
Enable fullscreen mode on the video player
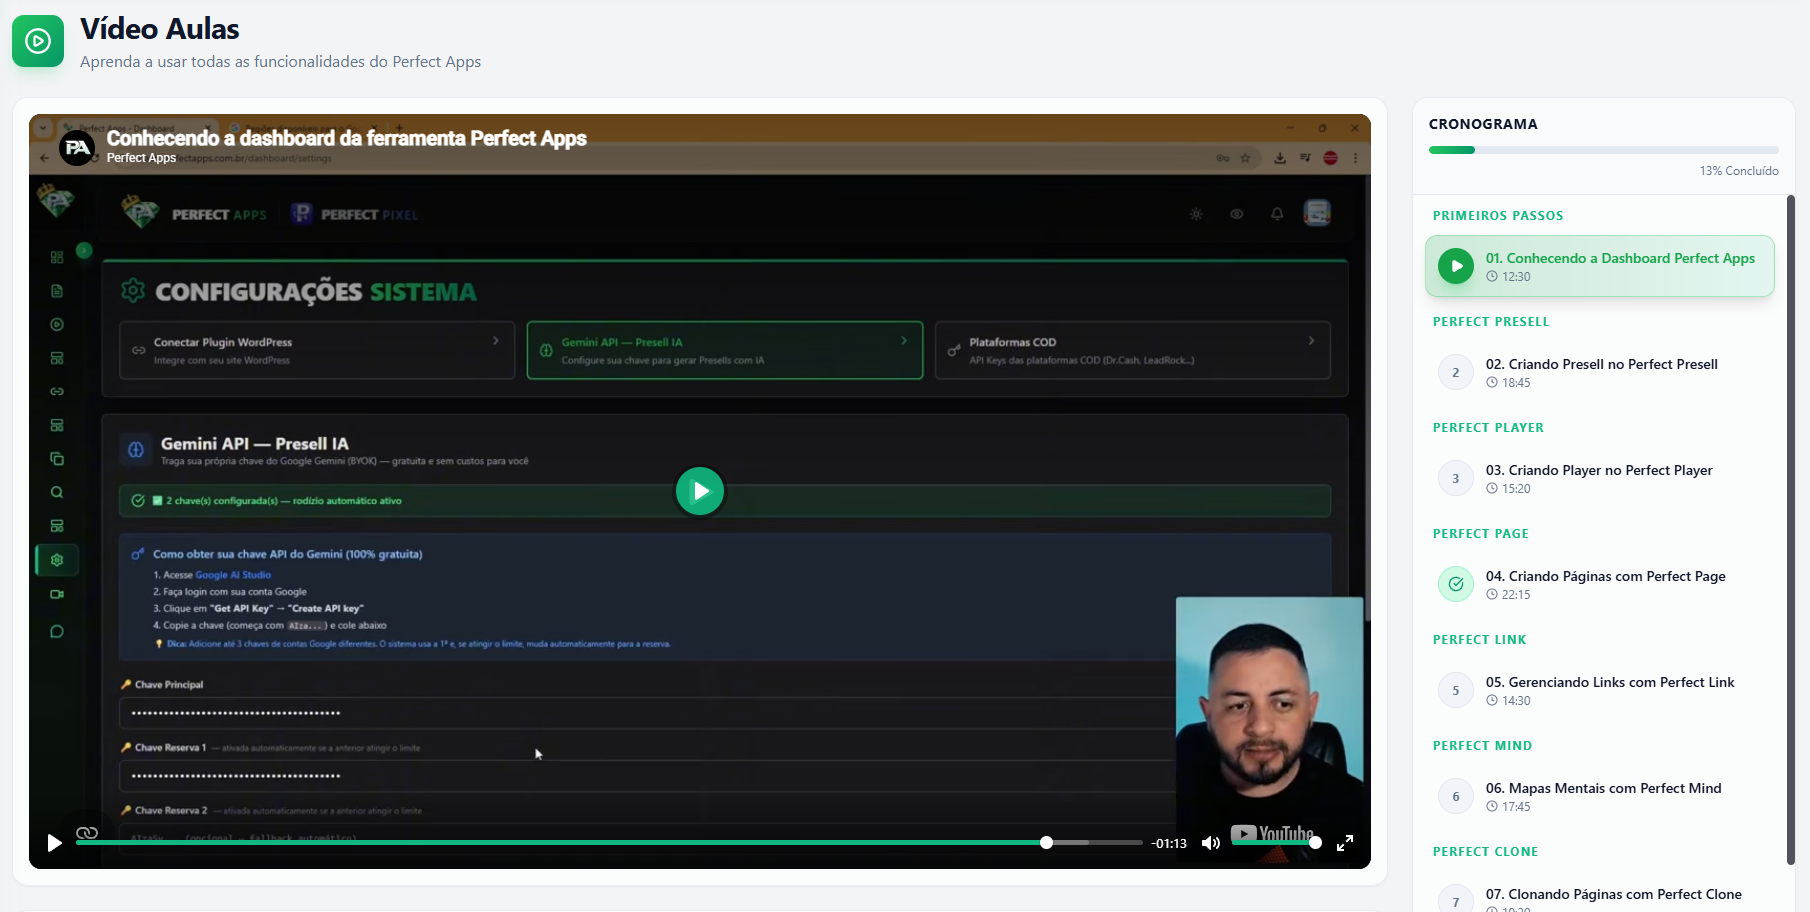(x=1345, y=843)
